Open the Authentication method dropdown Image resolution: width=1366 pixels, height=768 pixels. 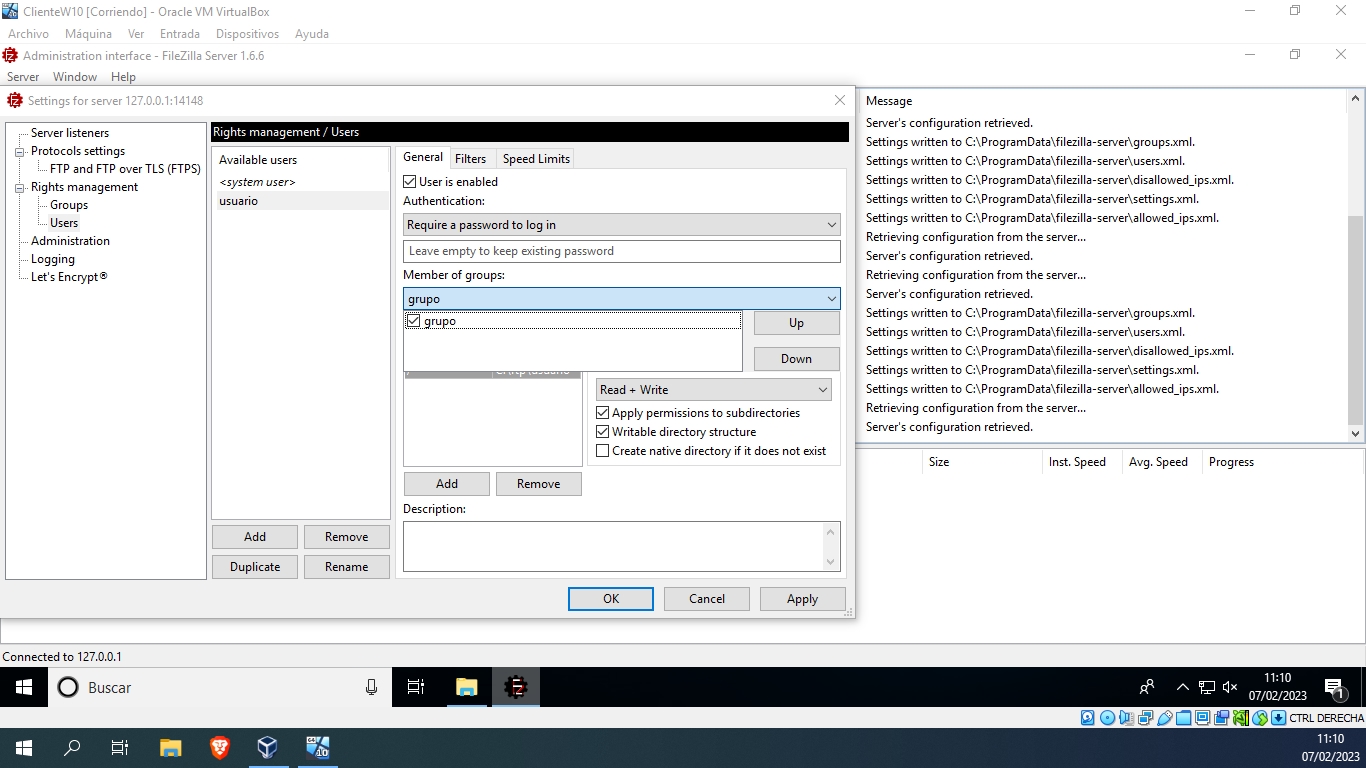click(x=621, y=225)
